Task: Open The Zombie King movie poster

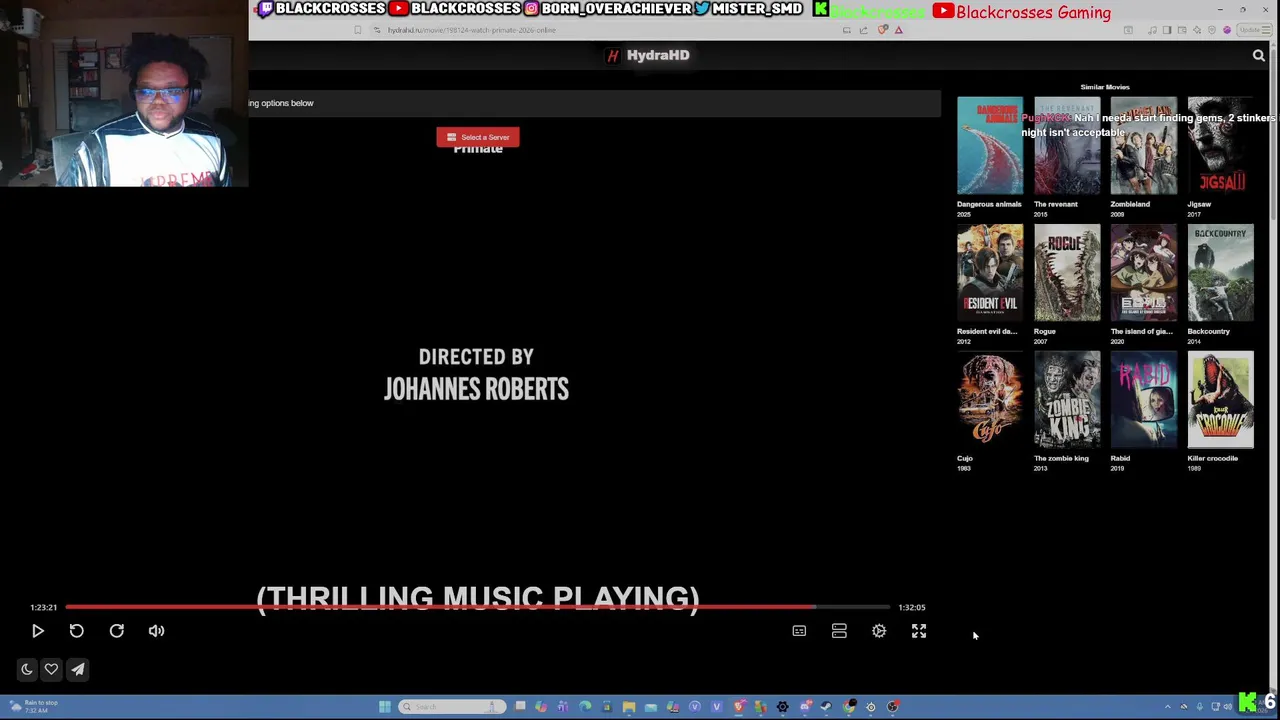Action: 1067,400
